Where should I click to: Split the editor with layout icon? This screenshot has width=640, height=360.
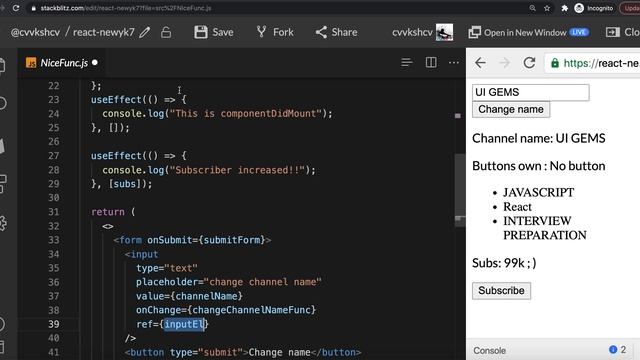(x=431, y=62)
